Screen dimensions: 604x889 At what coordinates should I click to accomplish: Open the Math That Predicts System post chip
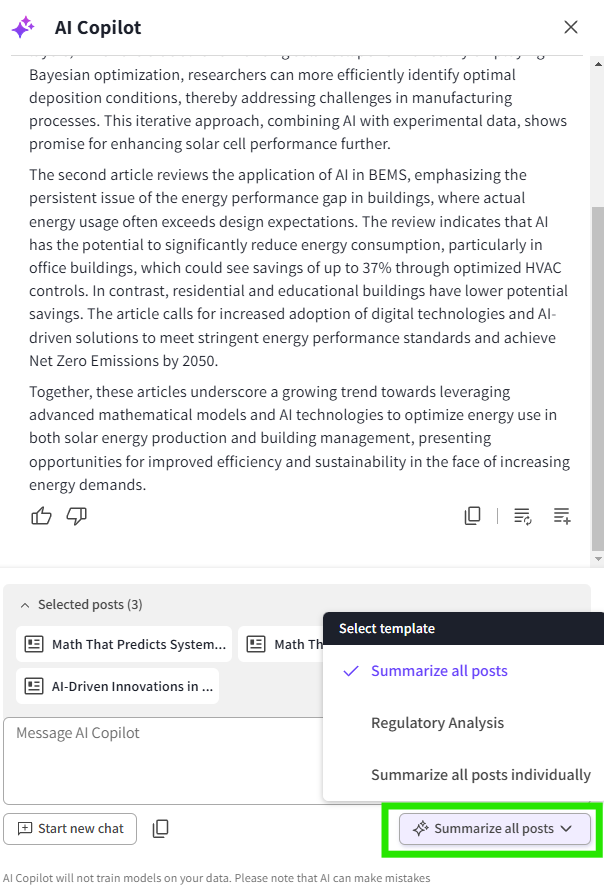124,645
